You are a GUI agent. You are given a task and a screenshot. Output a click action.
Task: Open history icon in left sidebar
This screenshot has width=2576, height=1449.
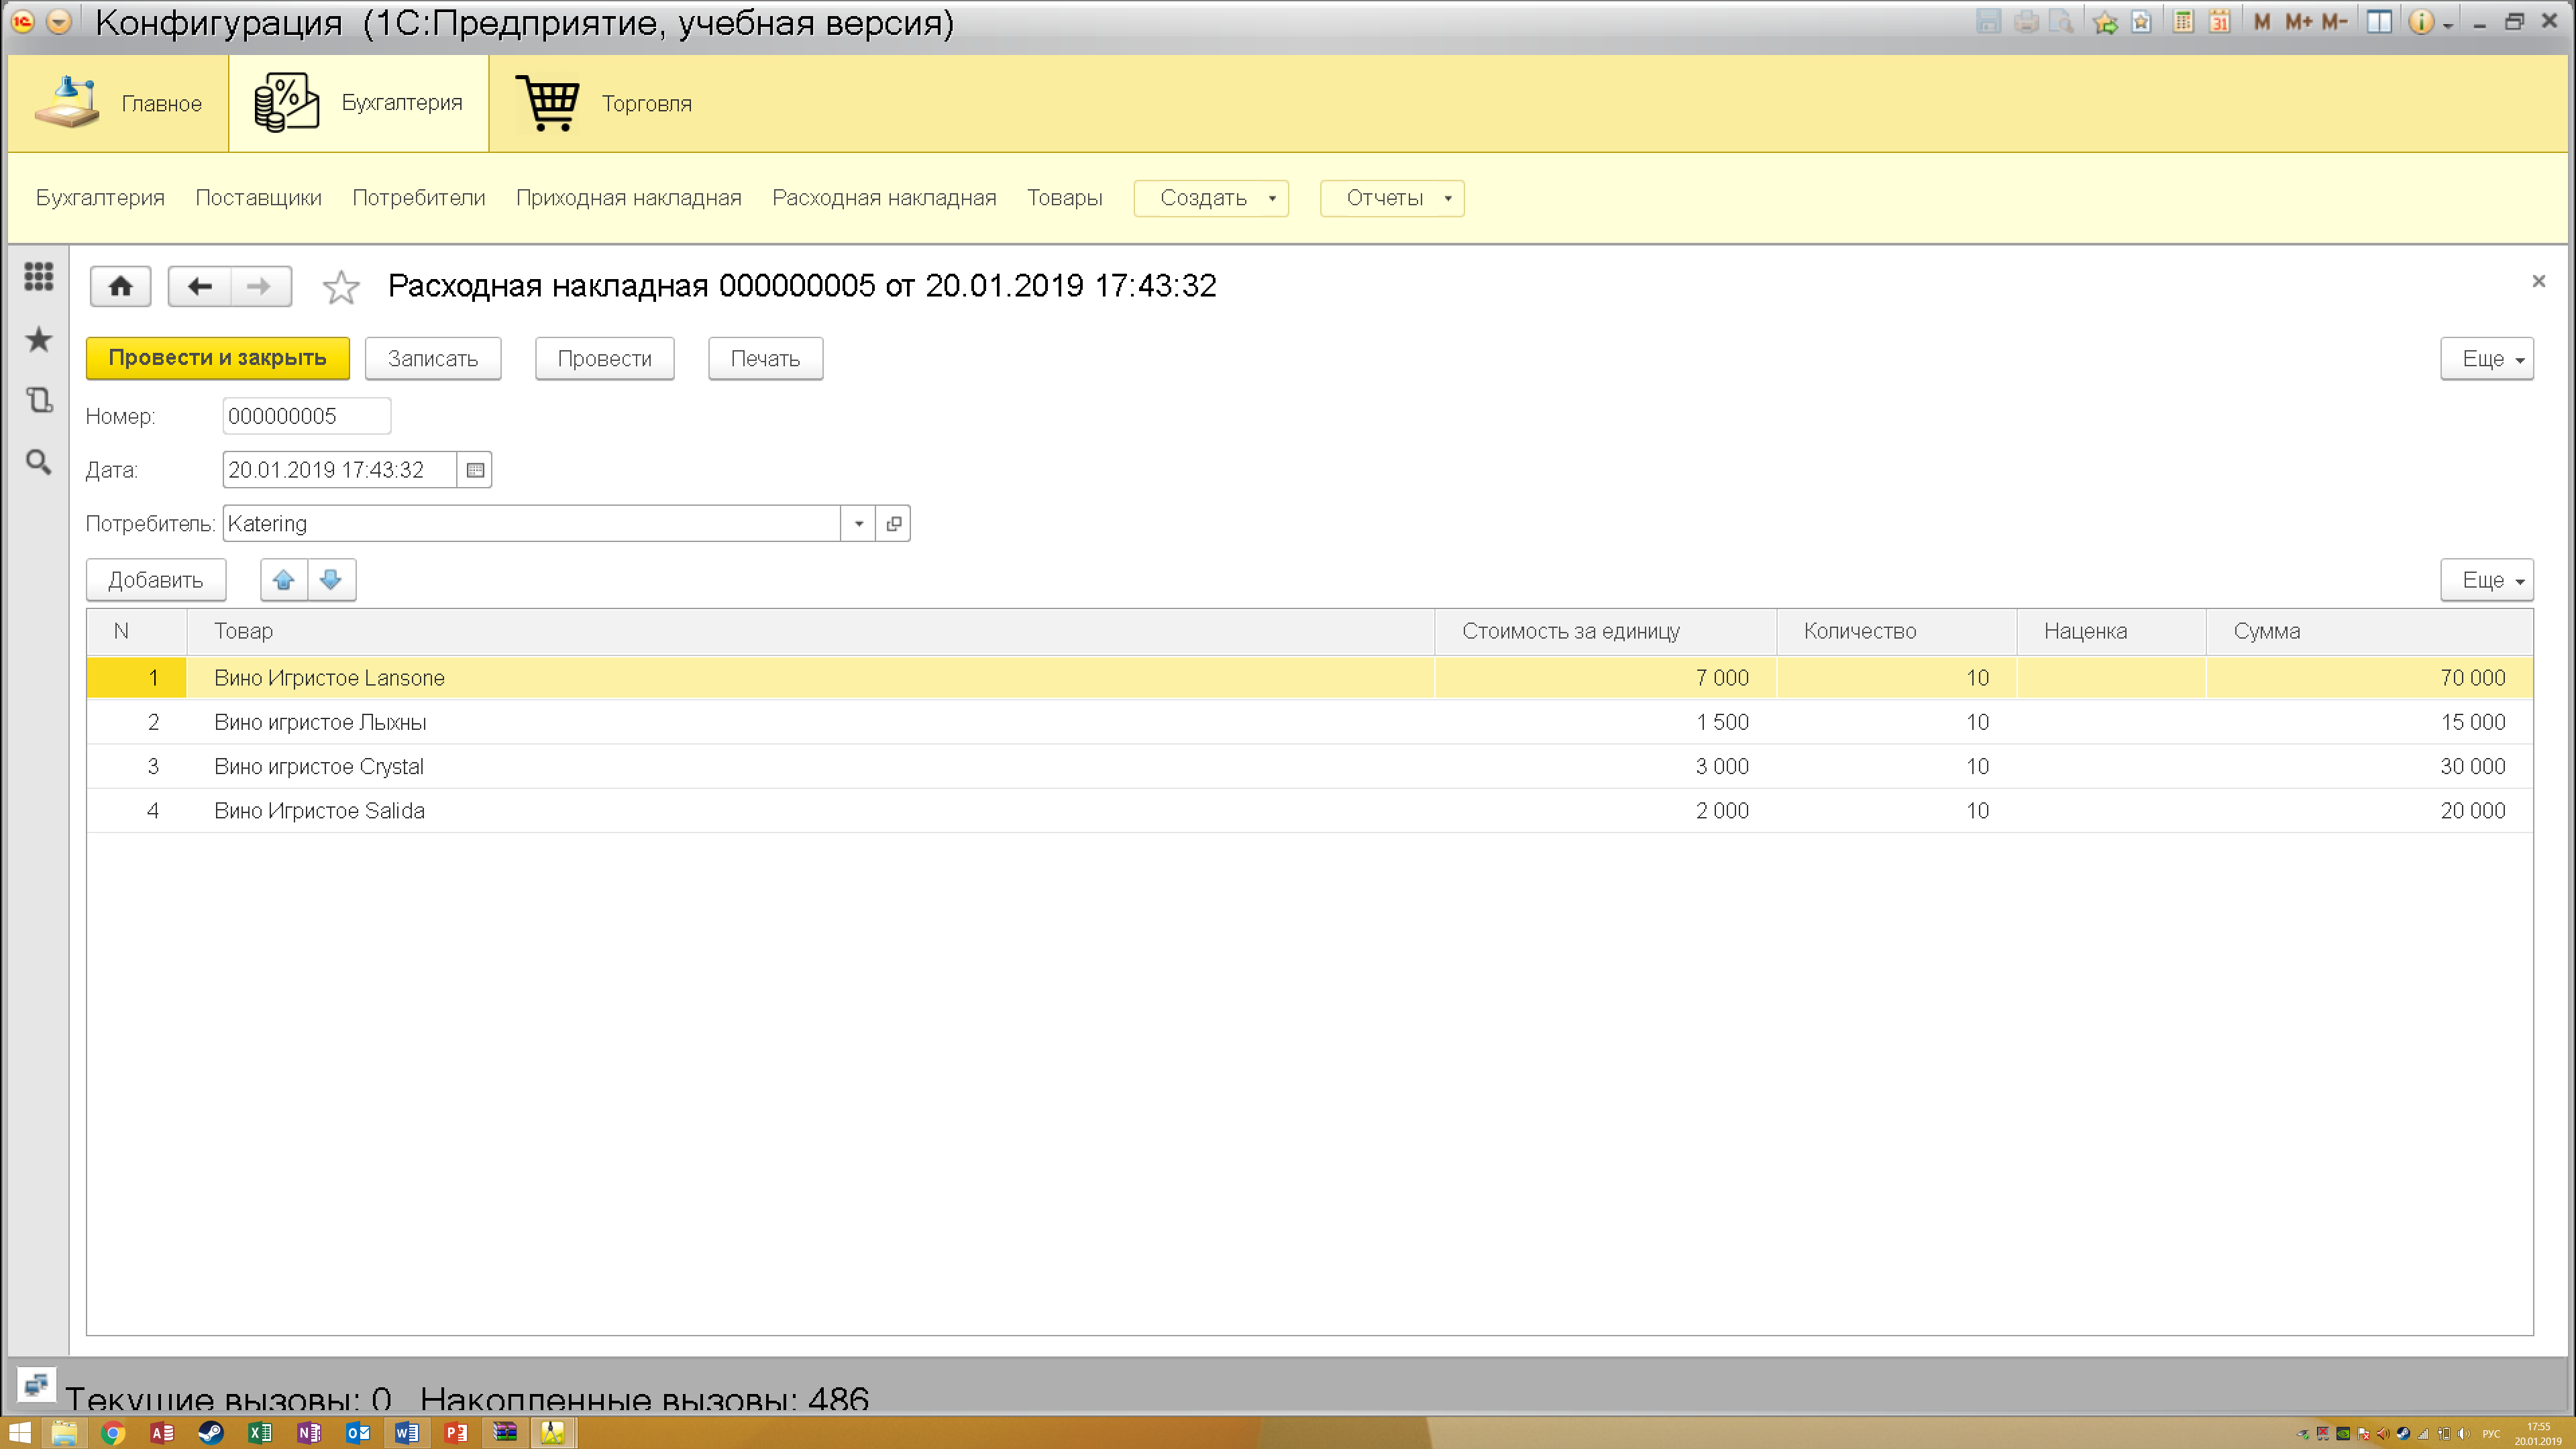(39, 400)
